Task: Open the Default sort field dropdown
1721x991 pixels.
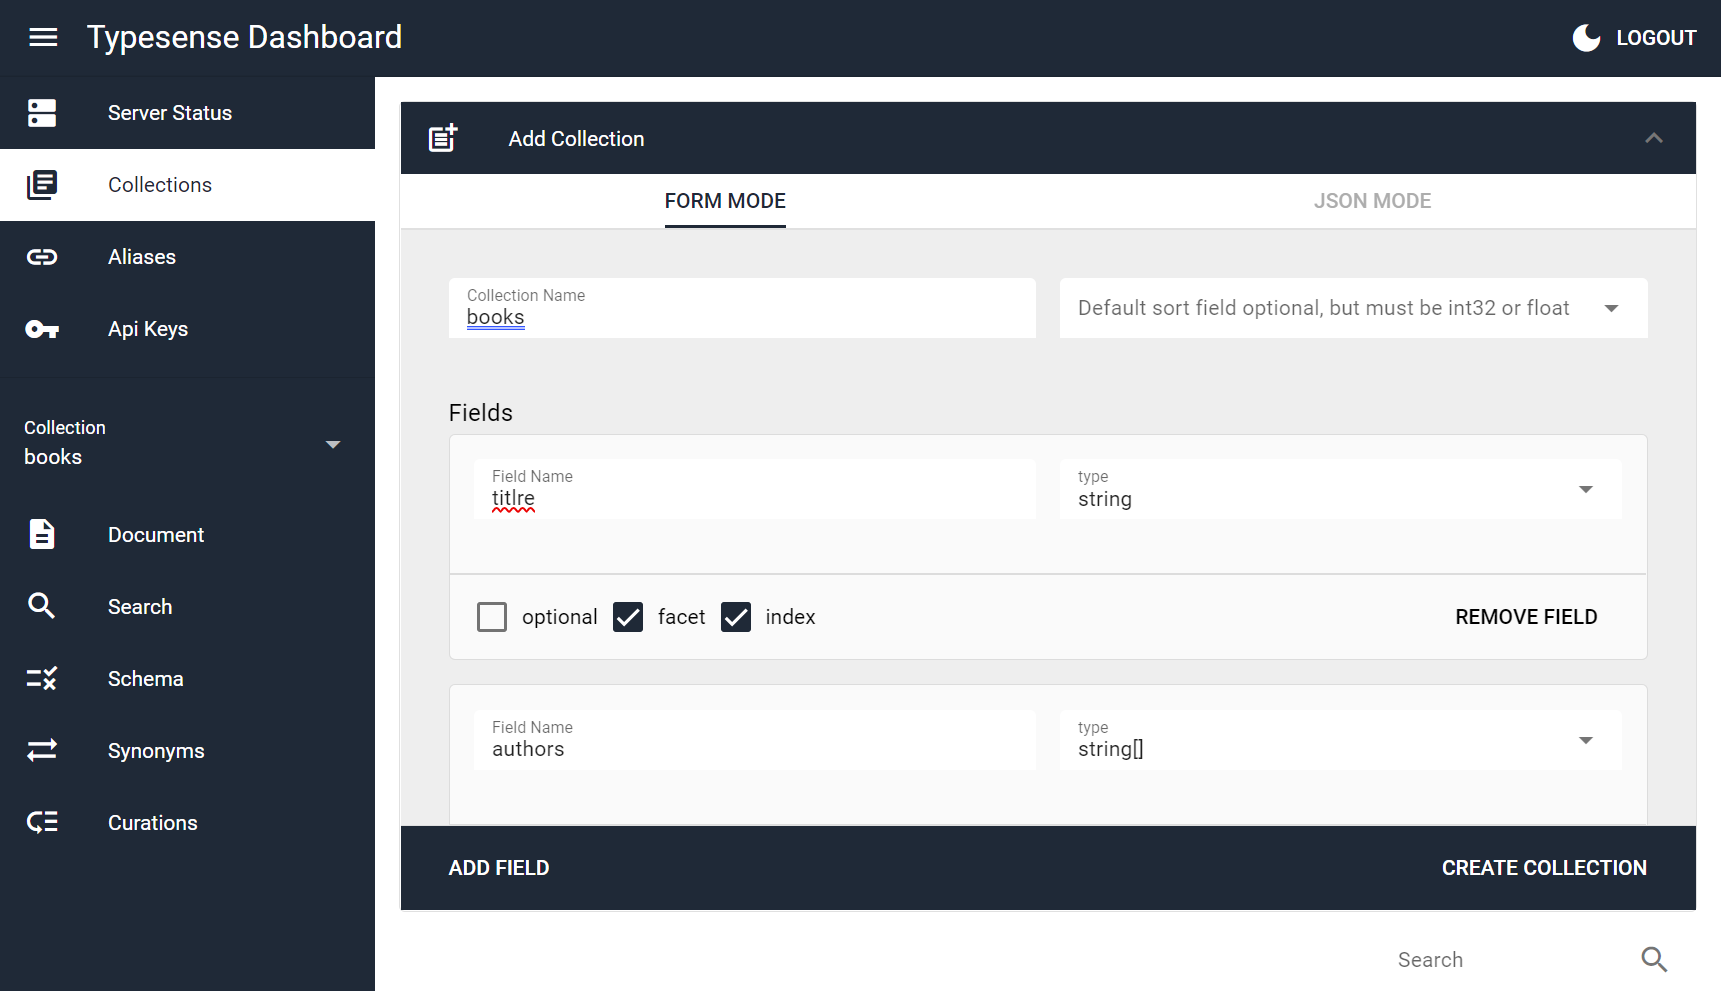Action: [1353, 308]
